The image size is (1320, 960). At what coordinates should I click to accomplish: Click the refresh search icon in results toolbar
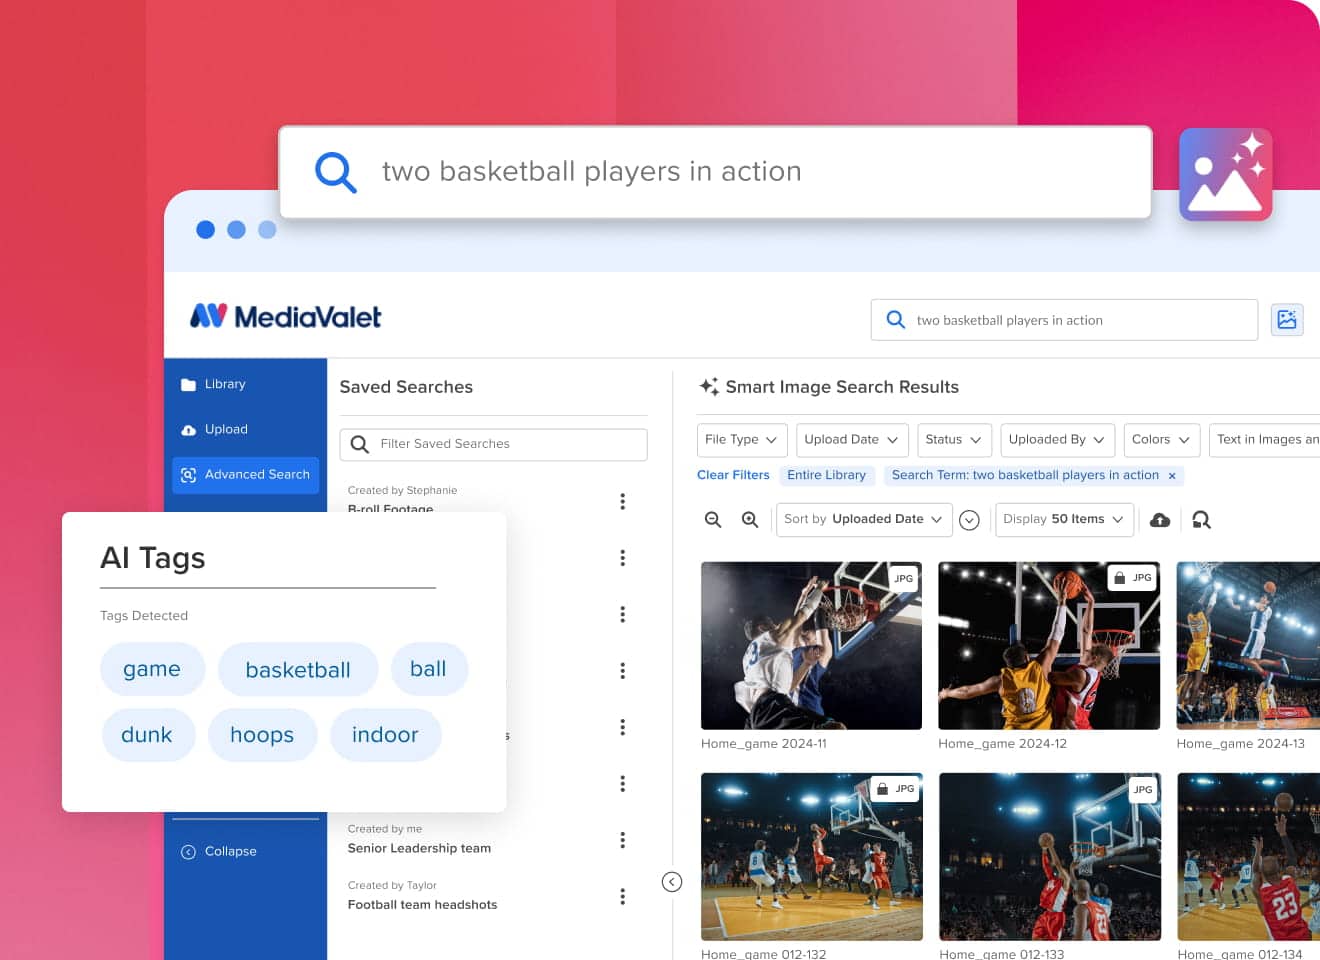1201,520
